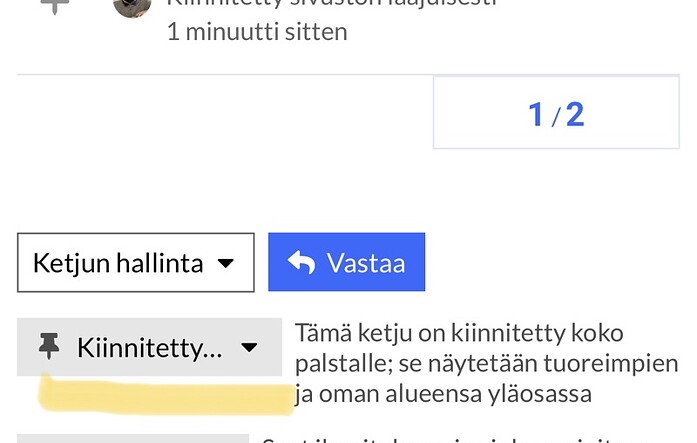
Task: Click the "1 minuutti sitten" timestamp
Action: tap(257, 31)
